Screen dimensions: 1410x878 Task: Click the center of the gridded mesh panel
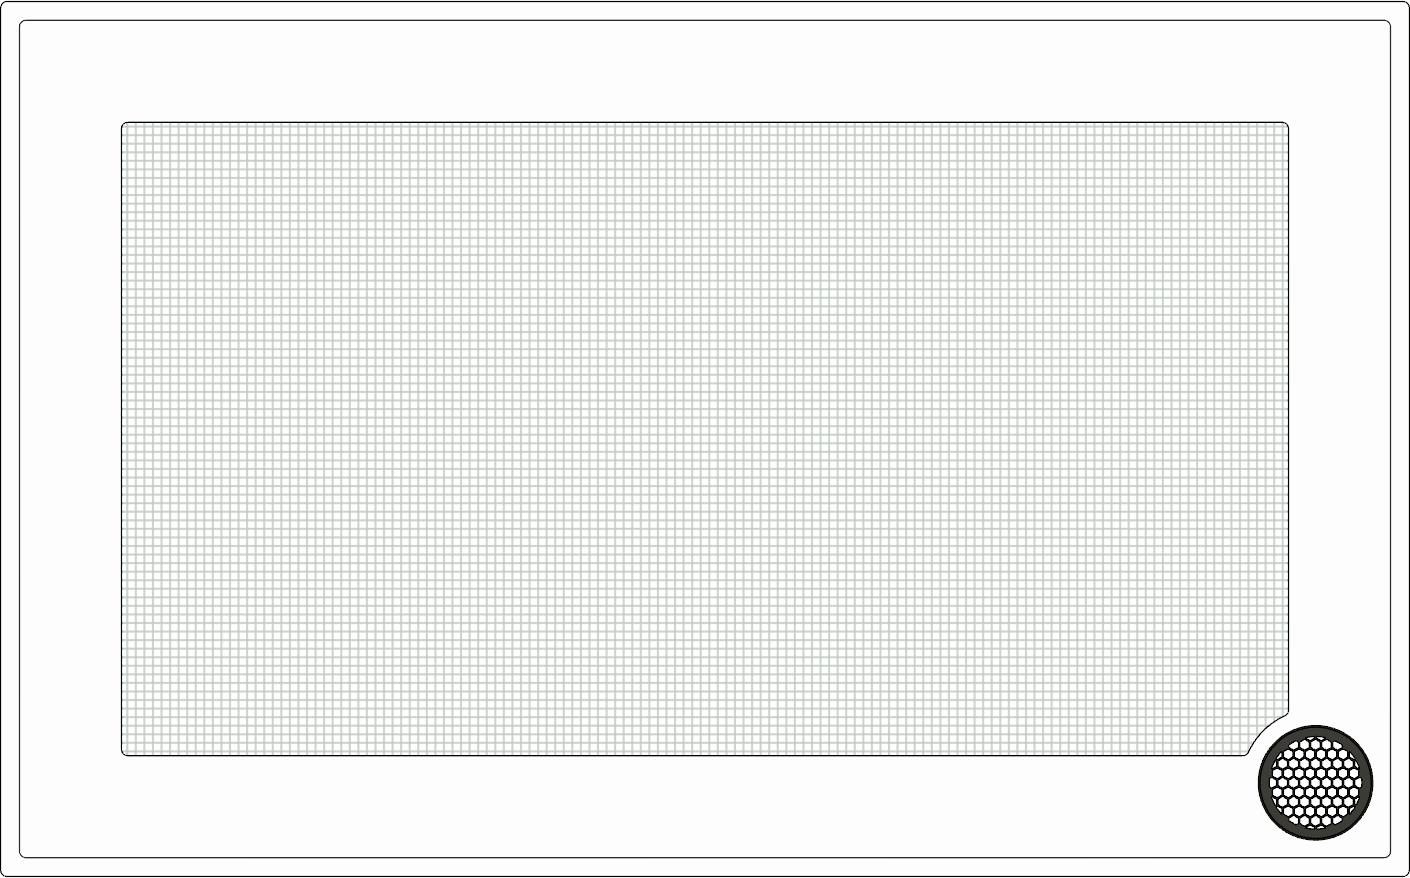pyautogui.click(x=705, y=439)
